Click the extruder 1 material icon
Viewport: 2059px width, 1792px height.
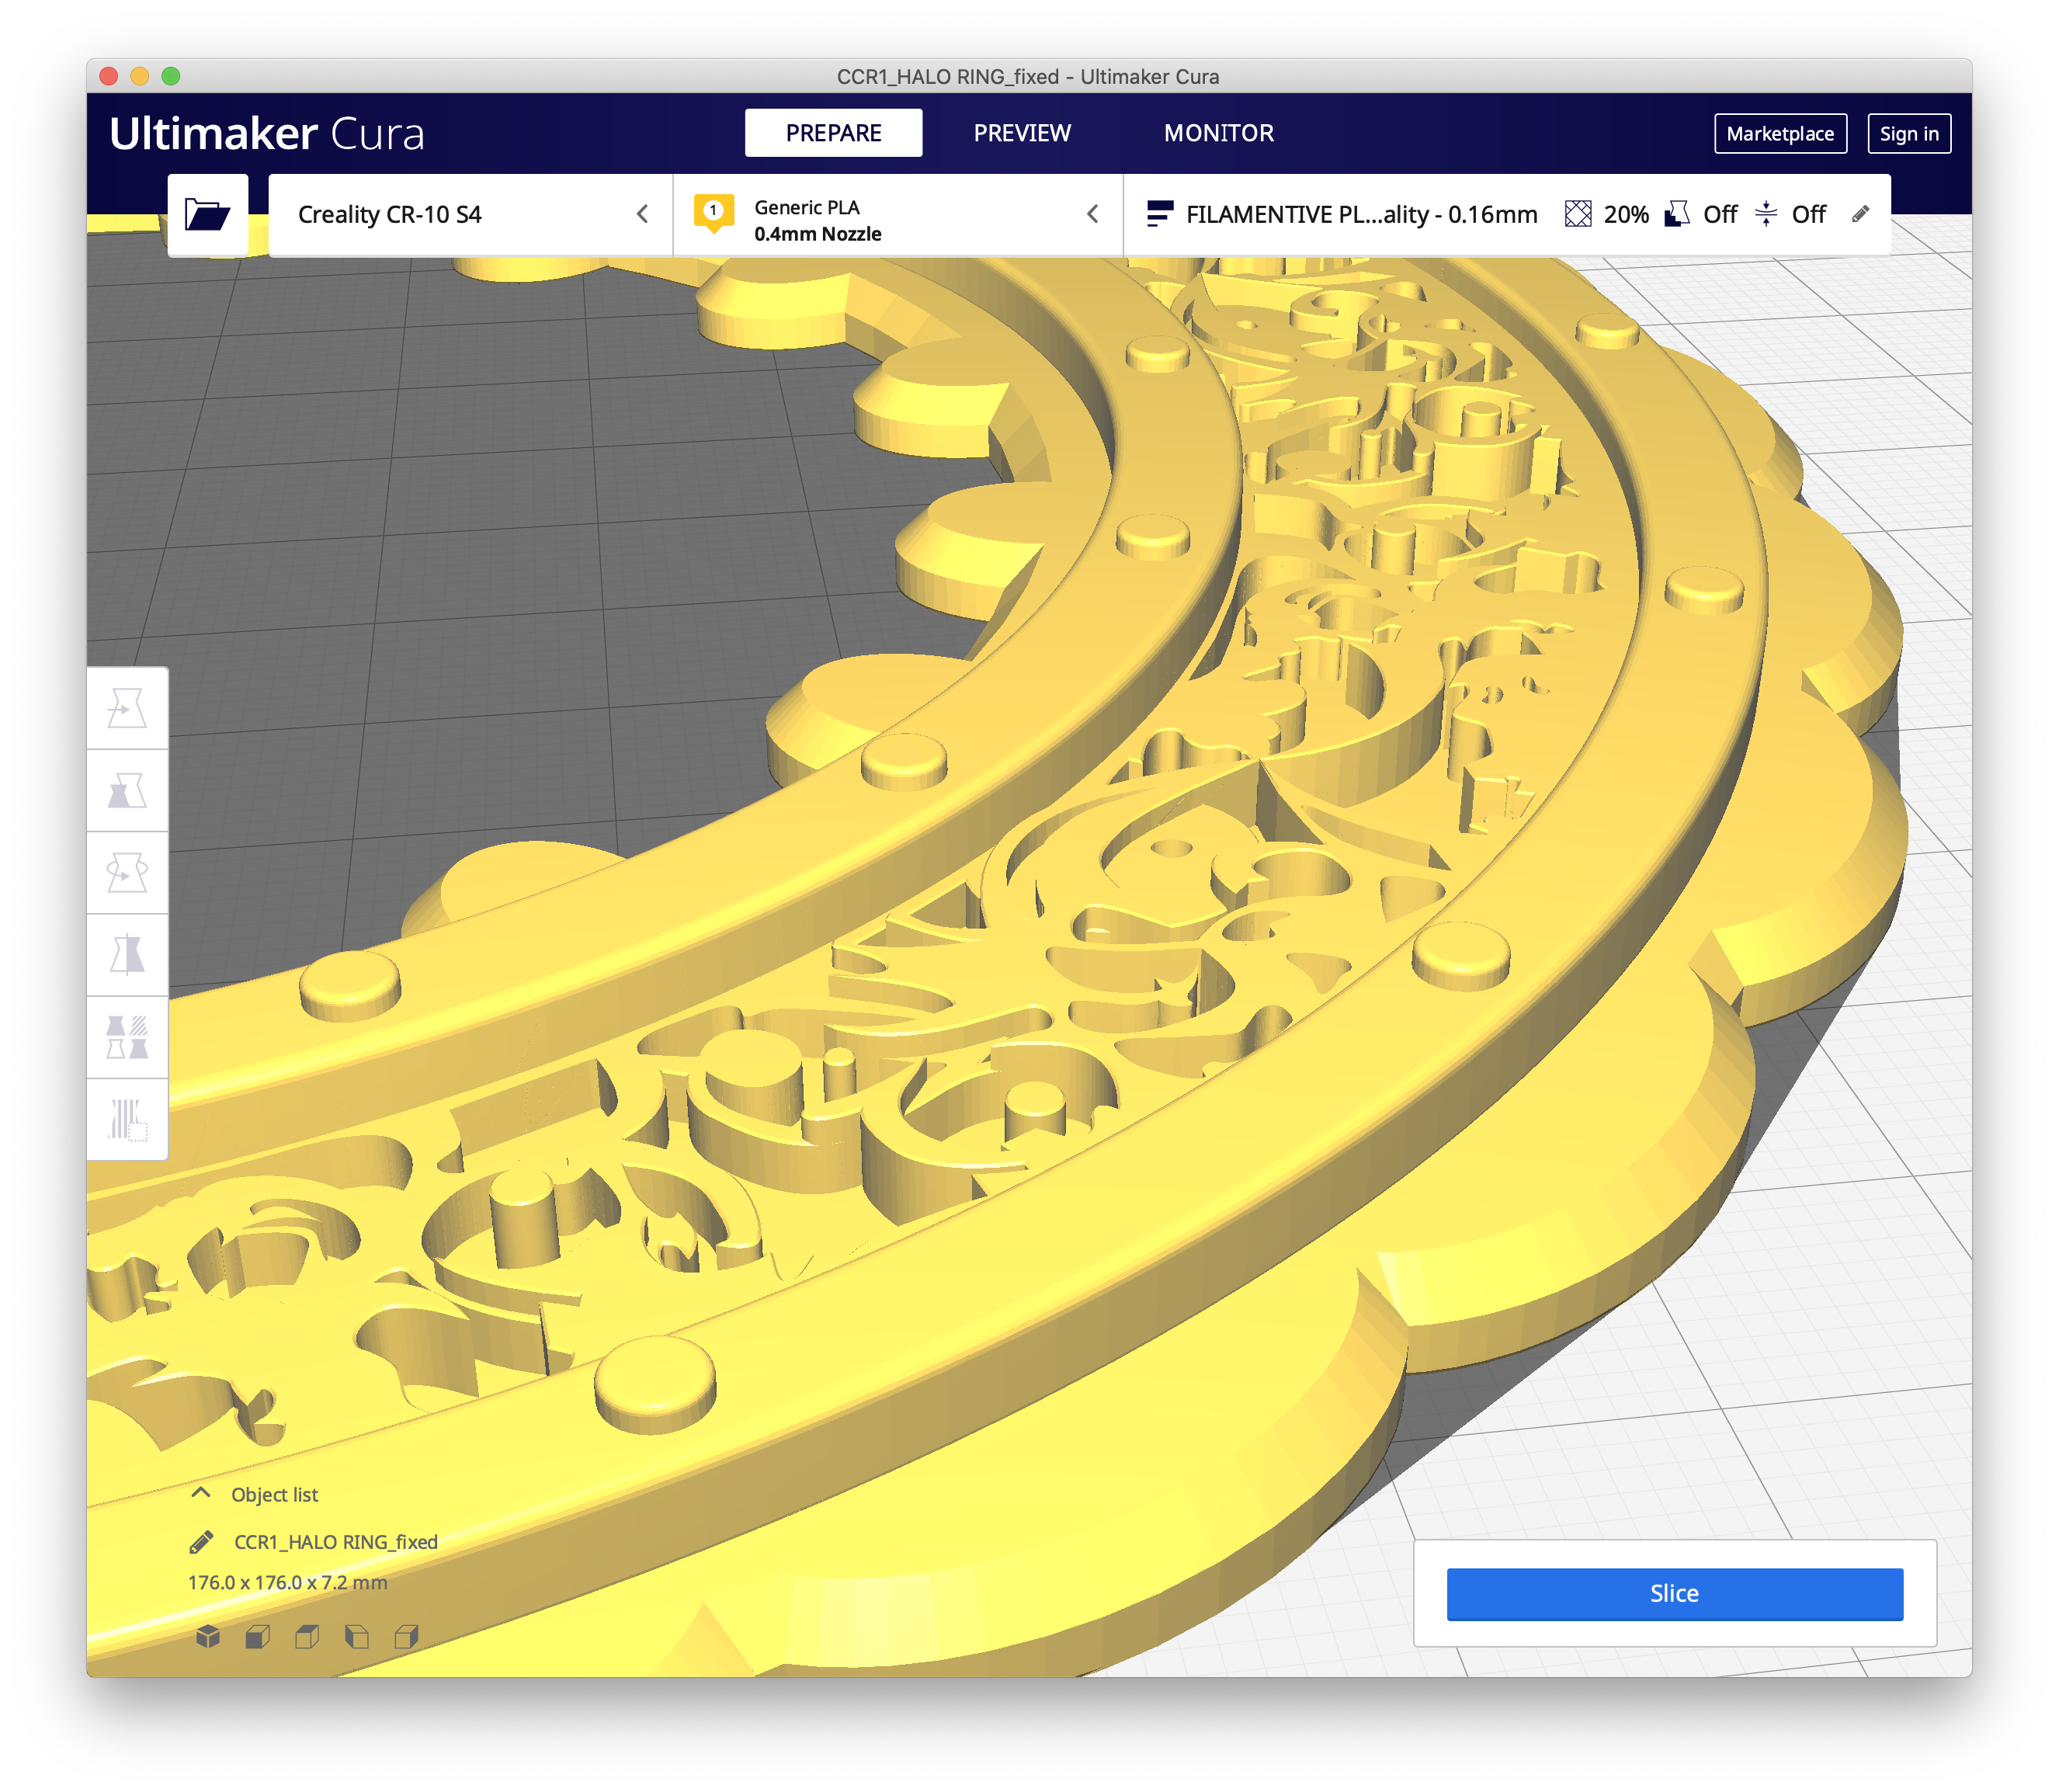[x=713, y=213]
